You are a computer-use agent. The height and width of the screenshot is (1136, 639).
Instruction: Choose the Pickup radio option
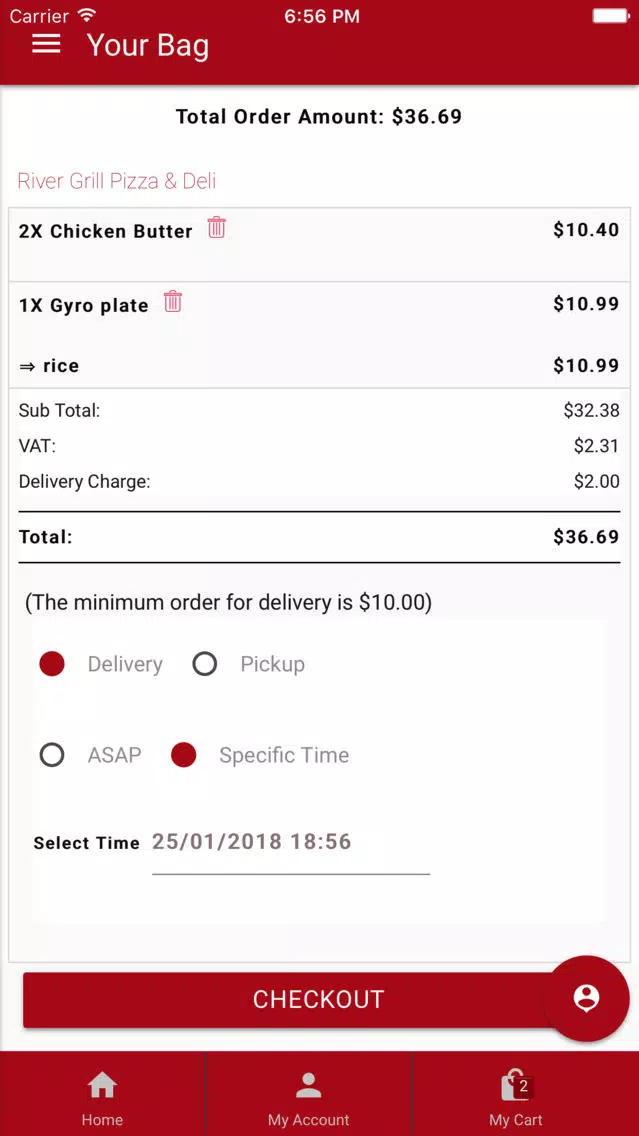205,664
